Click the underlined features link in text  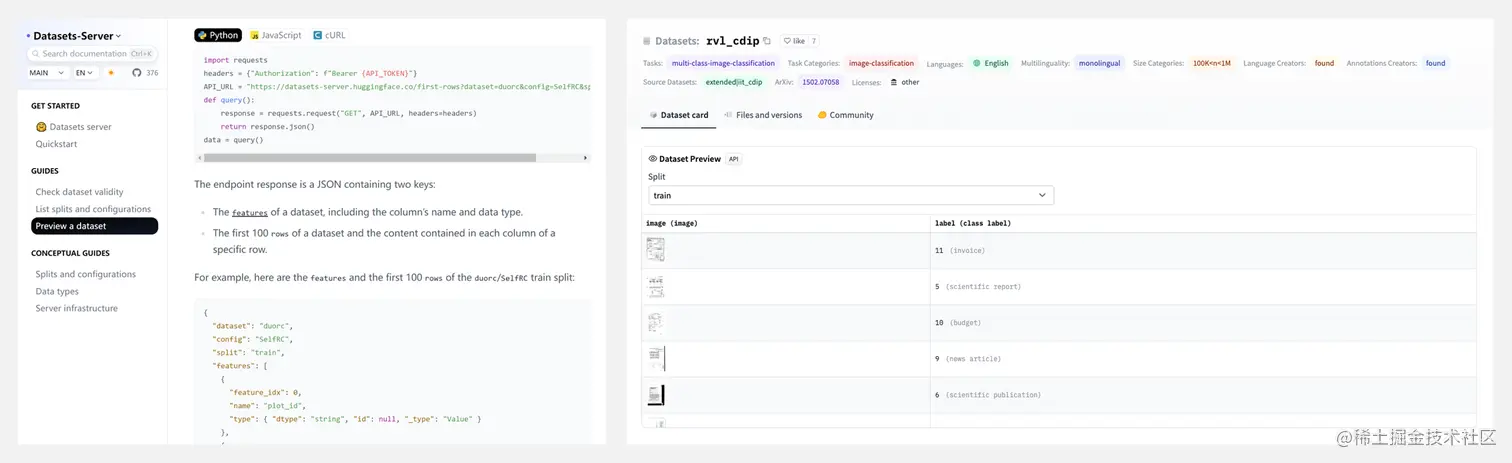pyautogui.click(x=250, y=212)
